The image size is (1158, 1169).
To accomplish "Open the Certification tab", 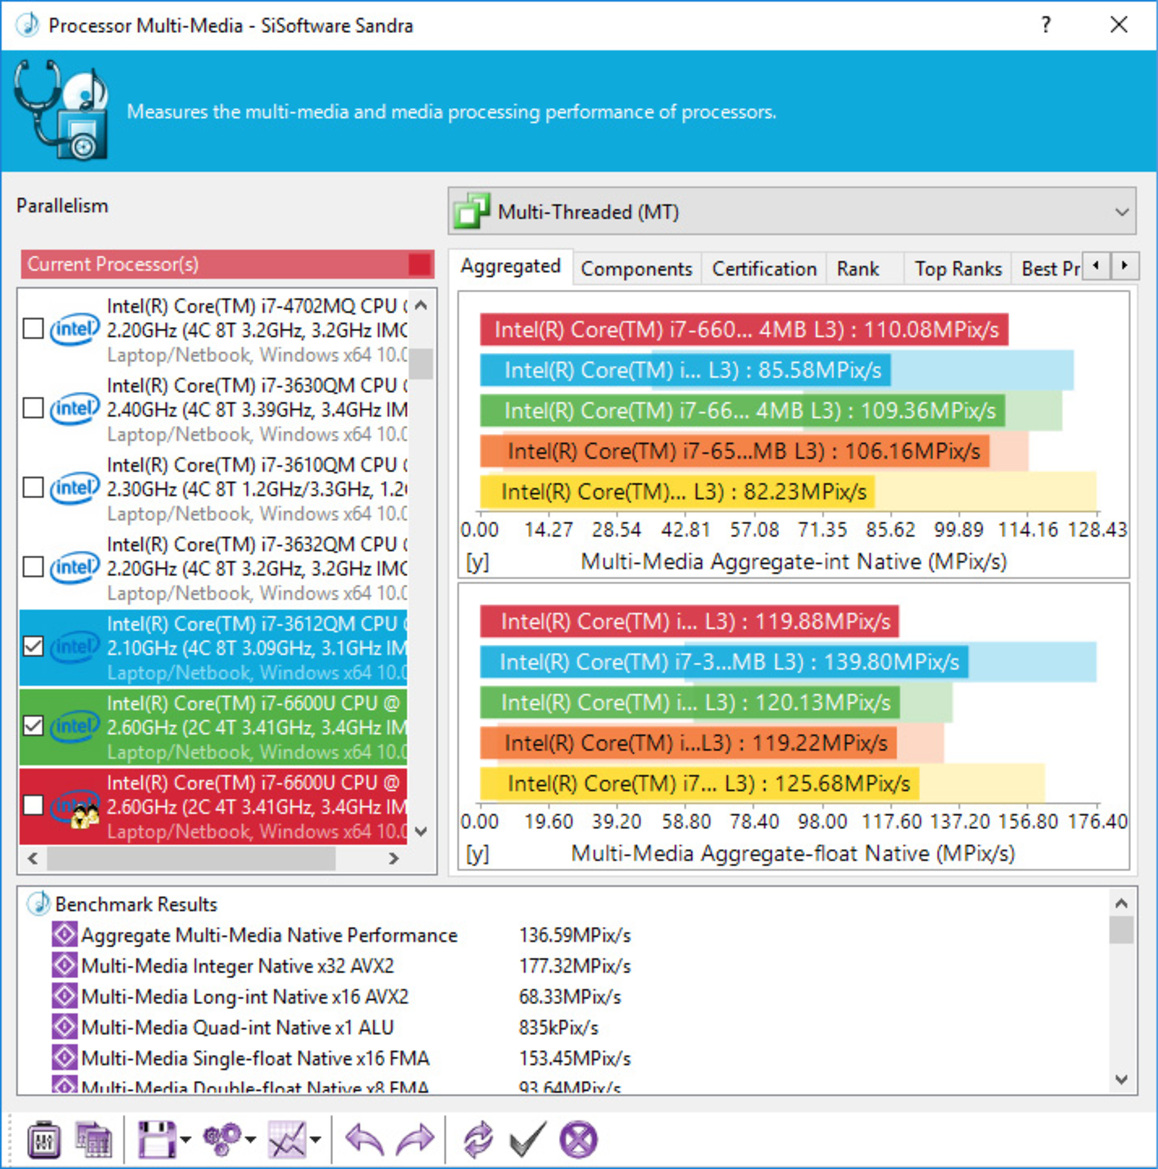I will pyautogui.click(x=764, y=268).
